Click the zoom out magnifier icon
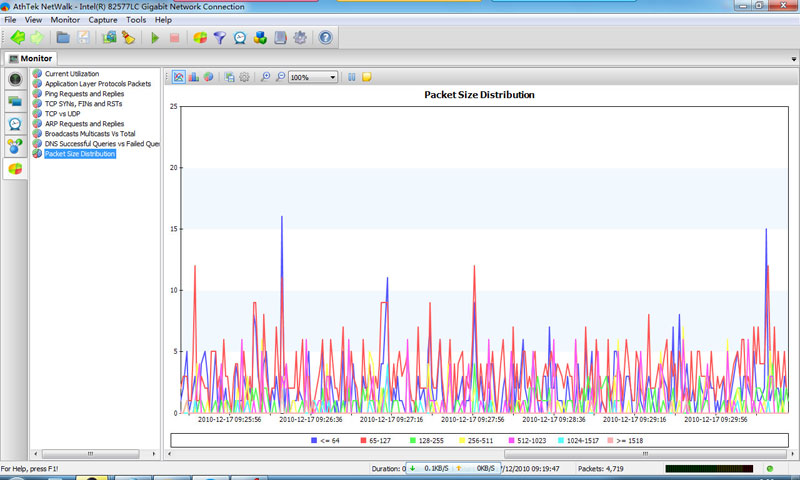 pos(280,76)
